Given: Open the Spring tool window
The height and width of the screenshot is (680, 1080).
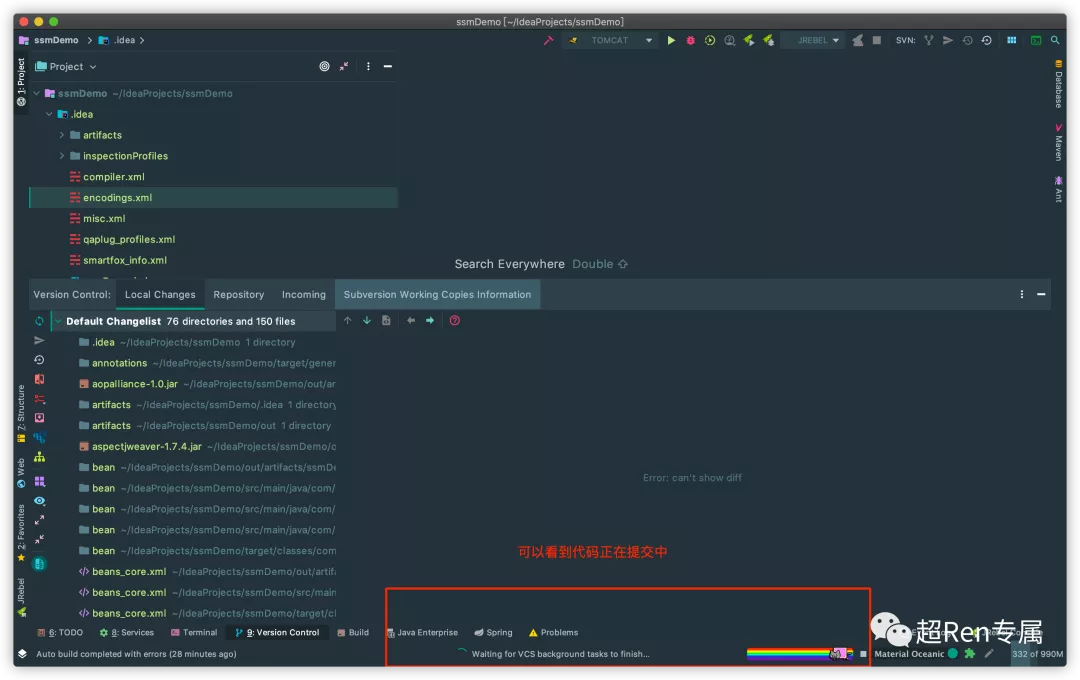Looking at the screenshot, I should 493,632.
